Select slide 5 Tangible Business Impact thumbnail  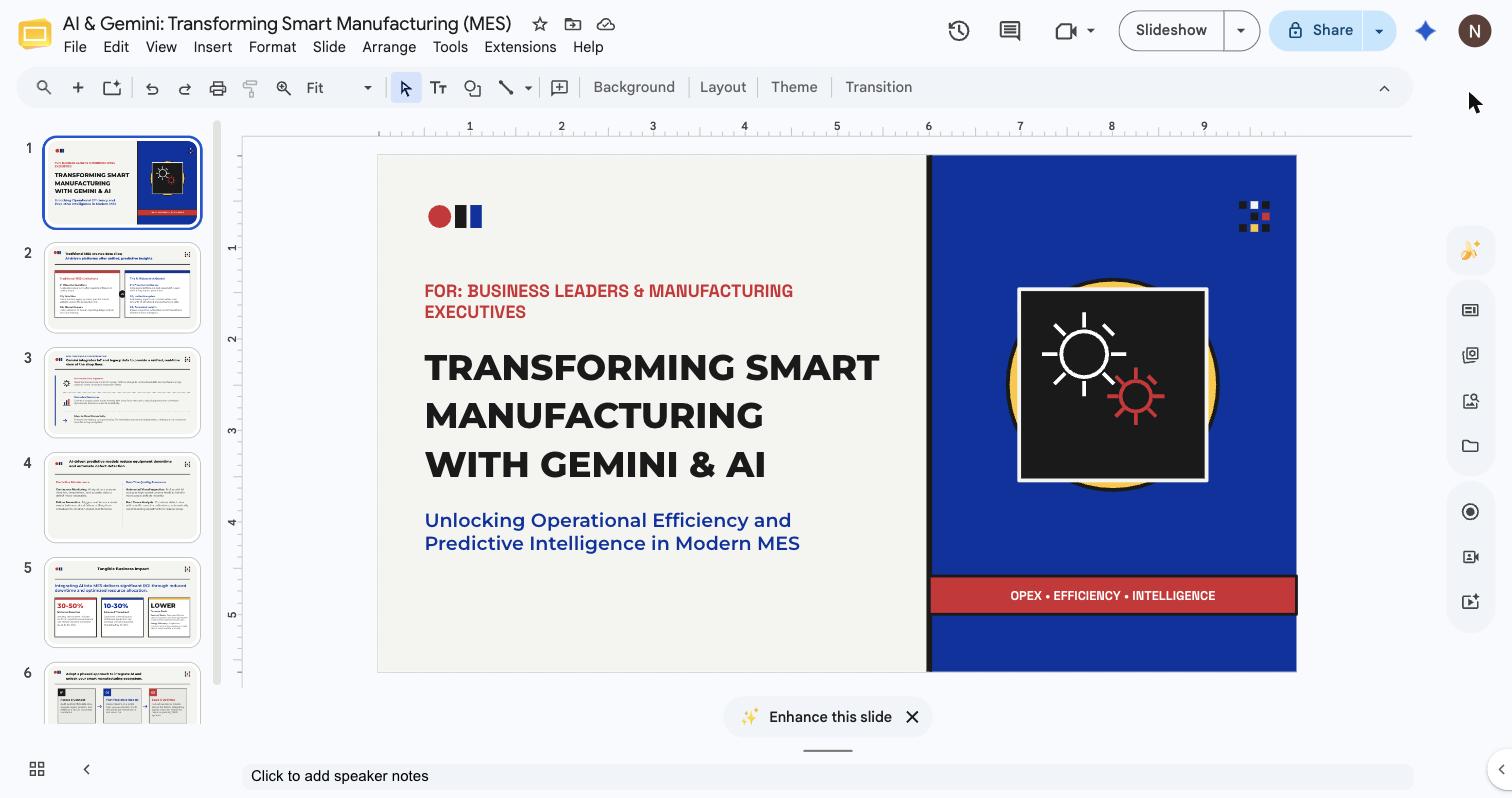[122, 603]
